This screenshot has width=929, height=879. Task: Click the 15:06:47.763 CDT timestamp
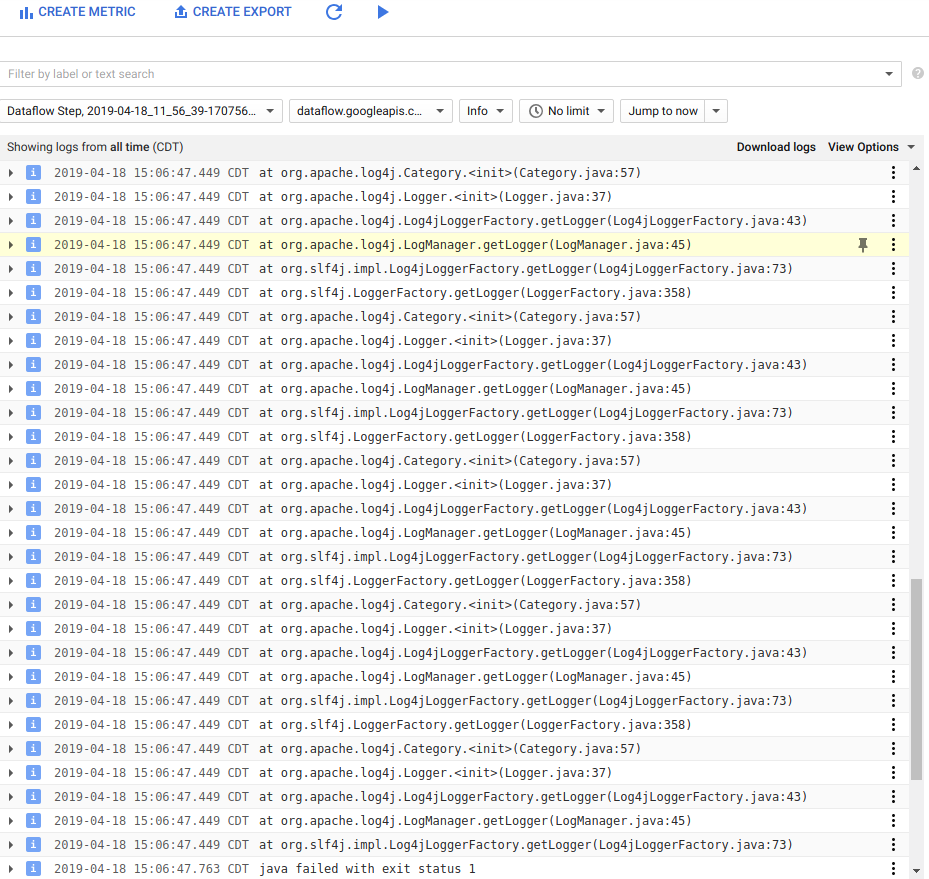click(151, 869)
